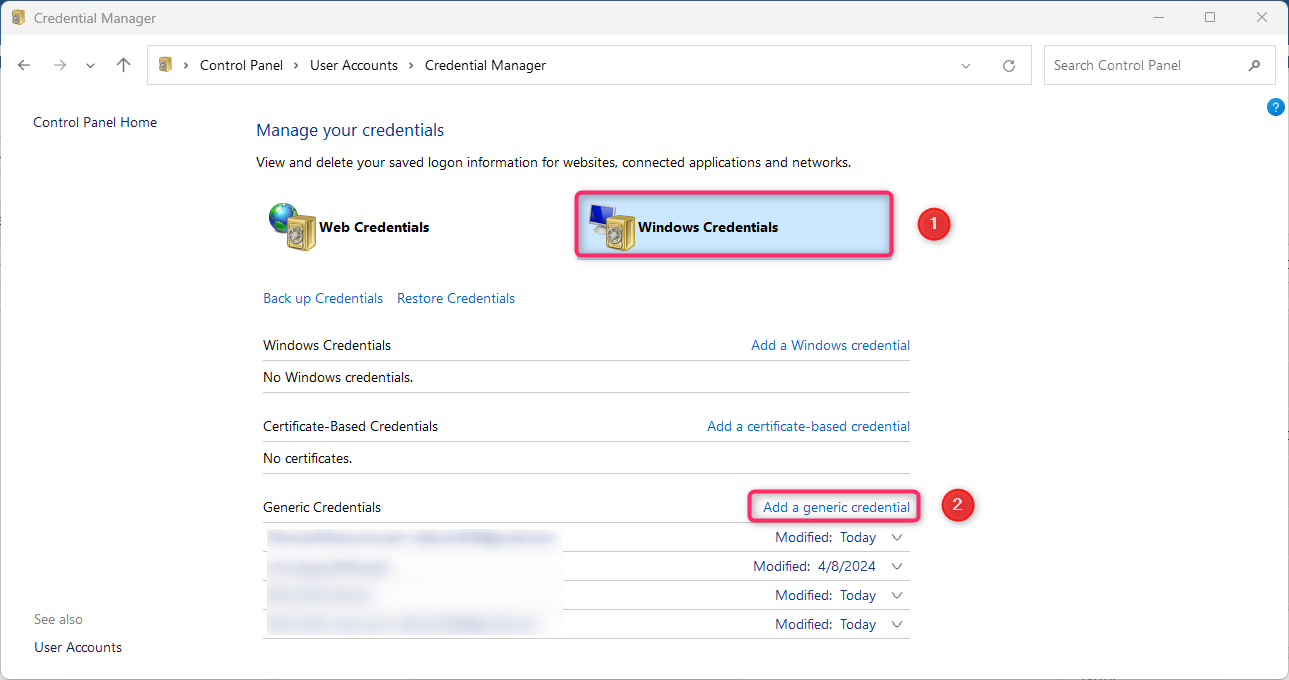
Task: Navigate to Control Panel via breadcrumb
Action: coord(241,65)
